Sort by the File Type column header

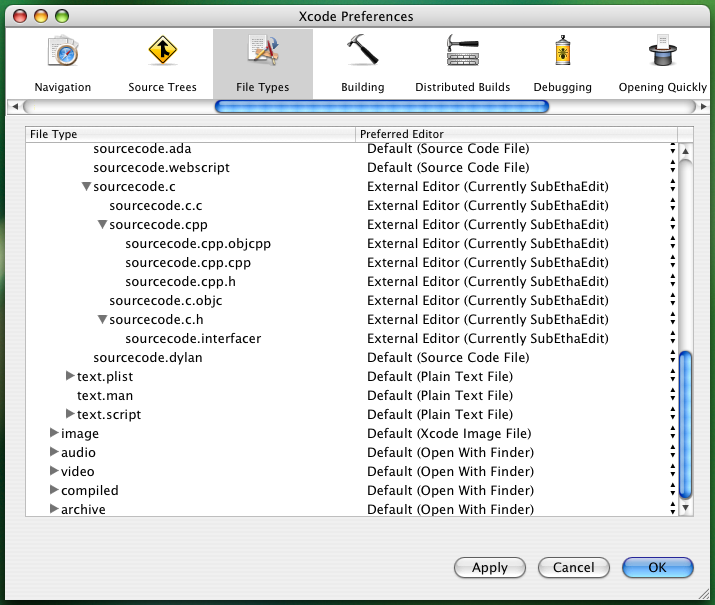tap(191, 134)
